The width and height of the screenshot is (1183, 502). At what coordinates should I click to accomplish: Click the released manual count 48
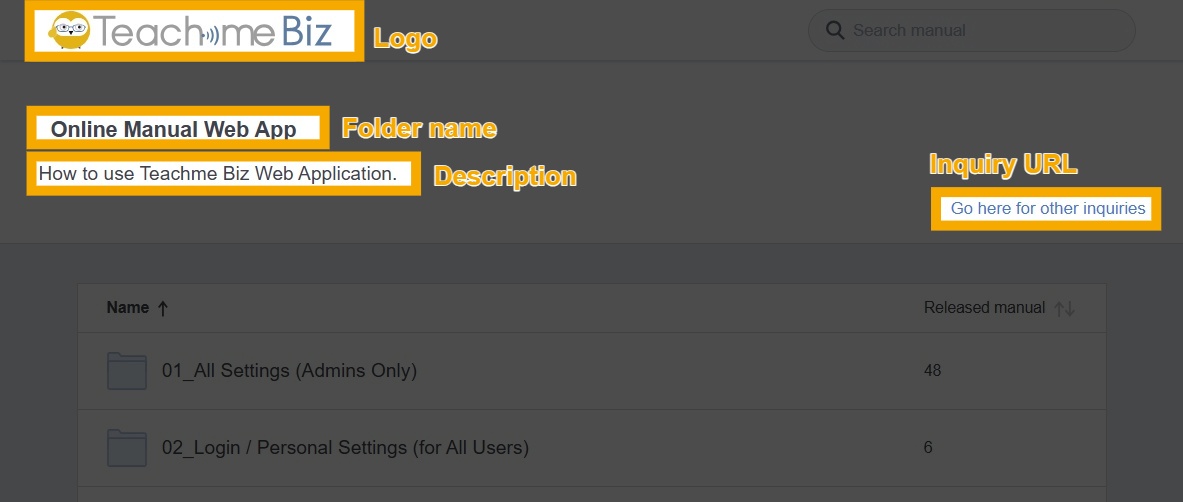932,371
